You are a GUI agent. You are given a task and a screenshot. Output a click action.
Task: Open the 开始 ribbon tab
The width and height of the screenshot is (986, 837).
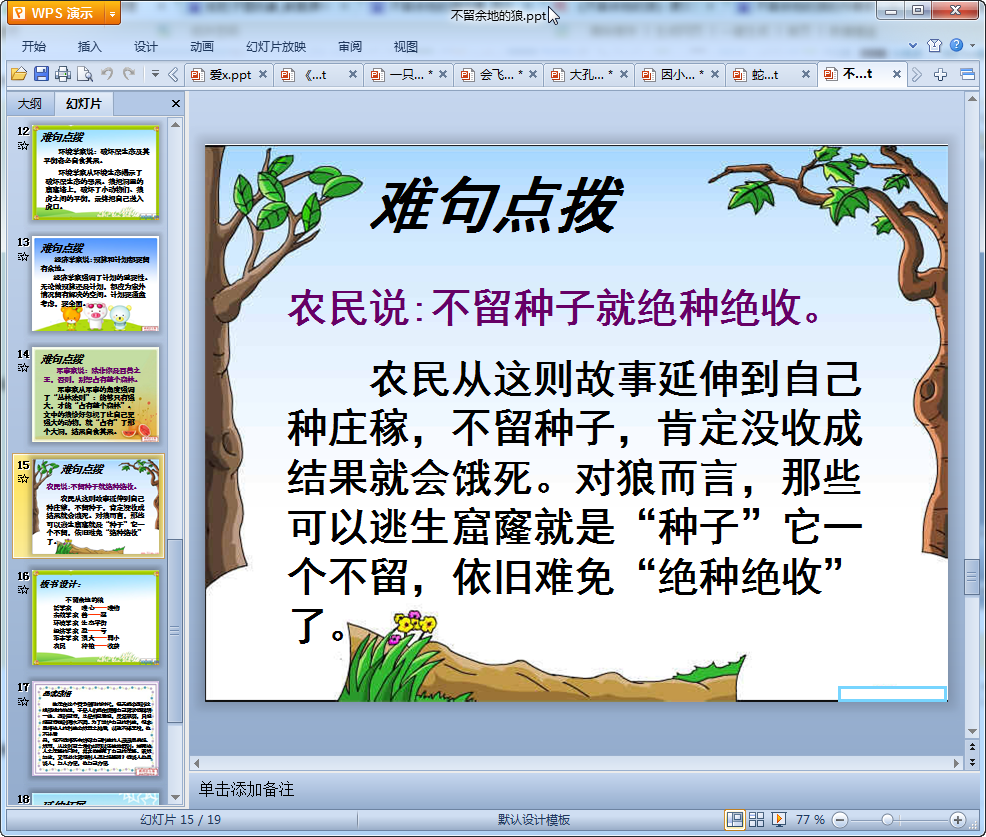click(x=34, y=47)
